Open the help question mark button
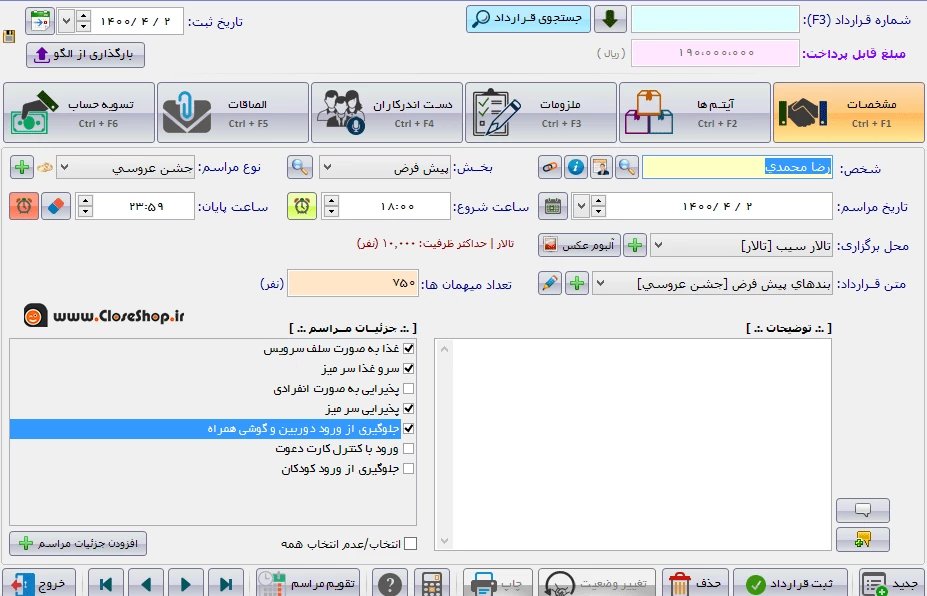 pyautogui.click(x=390, y=584)
